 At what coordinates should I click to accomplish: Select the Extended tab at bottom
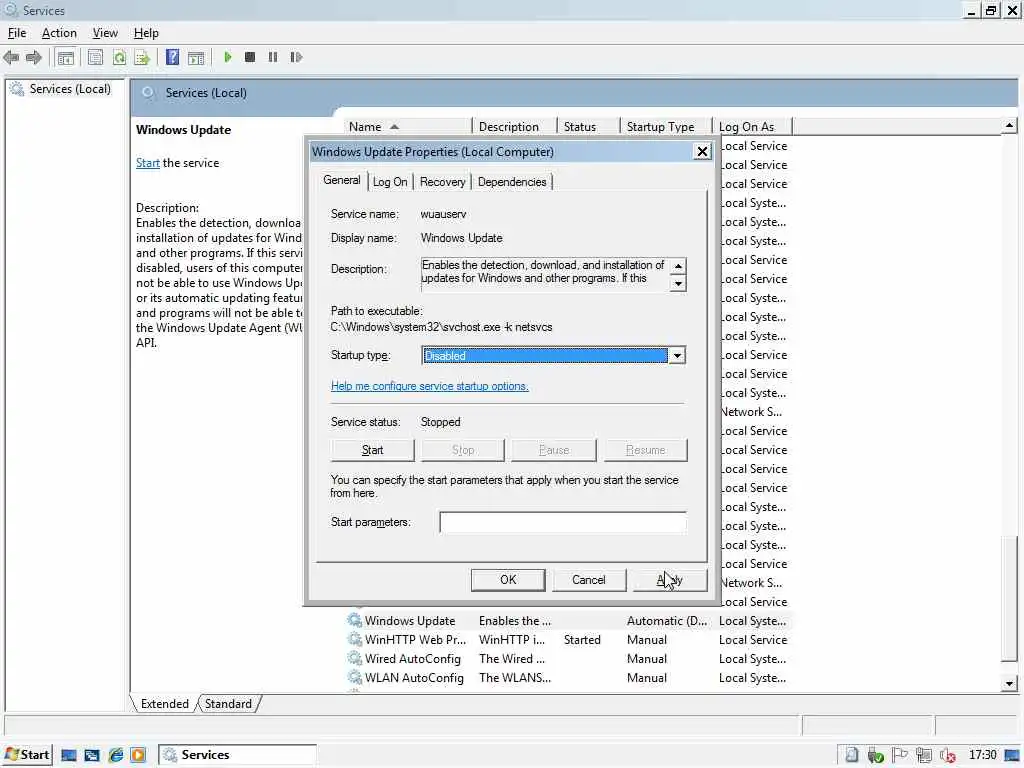tap(165, 703)
